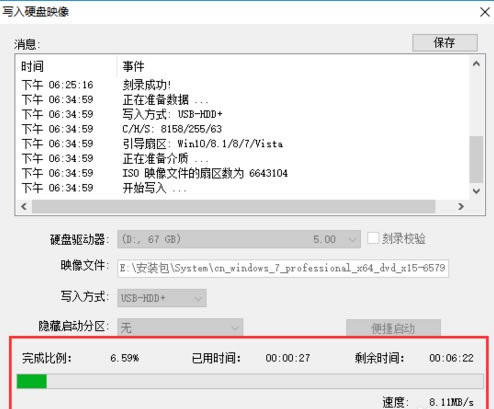Click the 事件 column header
This screenshot has height=409, width=494.
click(x=293, y=66)
